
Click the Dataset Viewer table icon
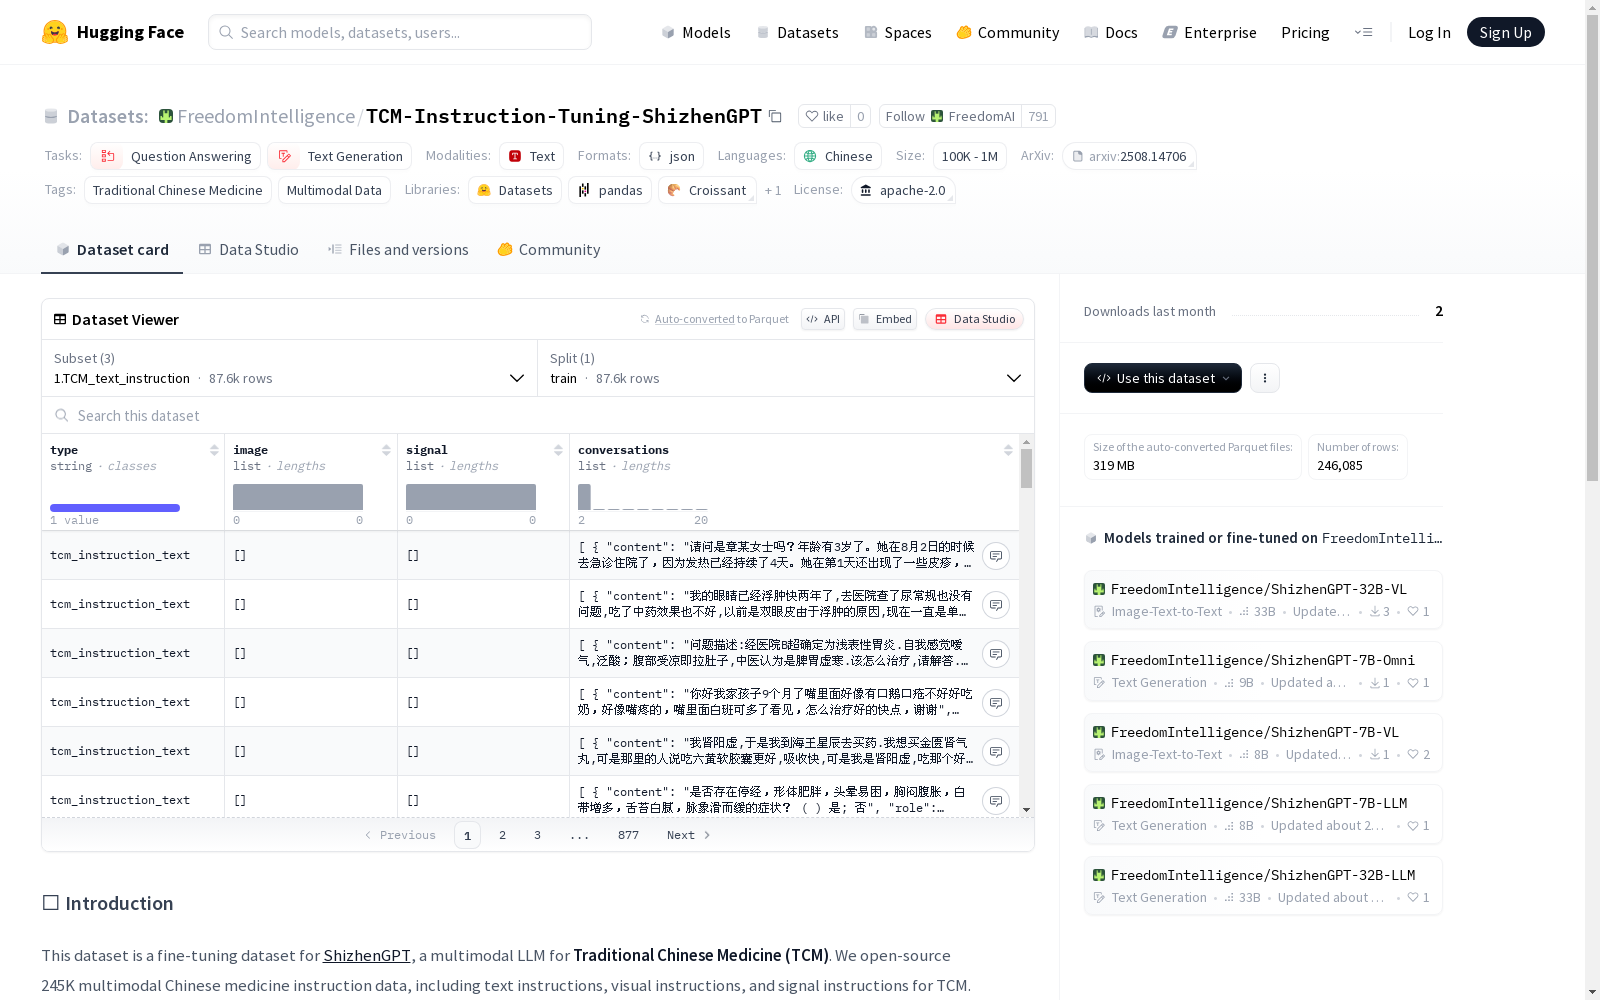coord(60,320)
